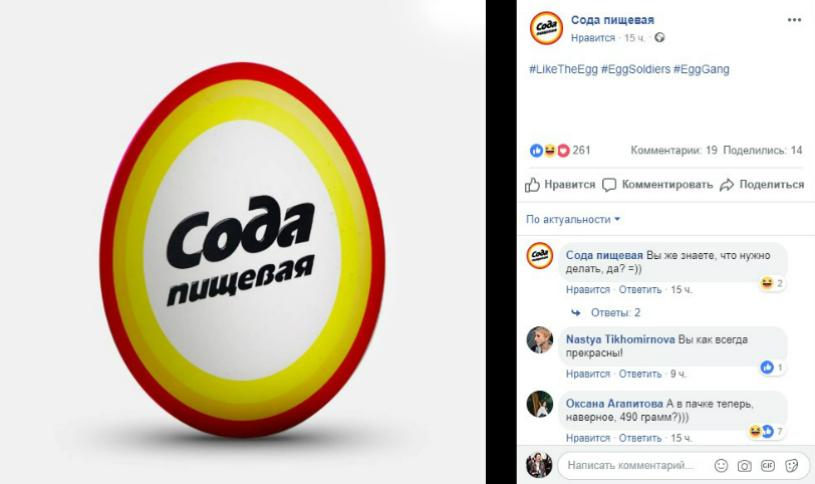
Task: Open the emoji picker in comment box
Action: point(721,465)
